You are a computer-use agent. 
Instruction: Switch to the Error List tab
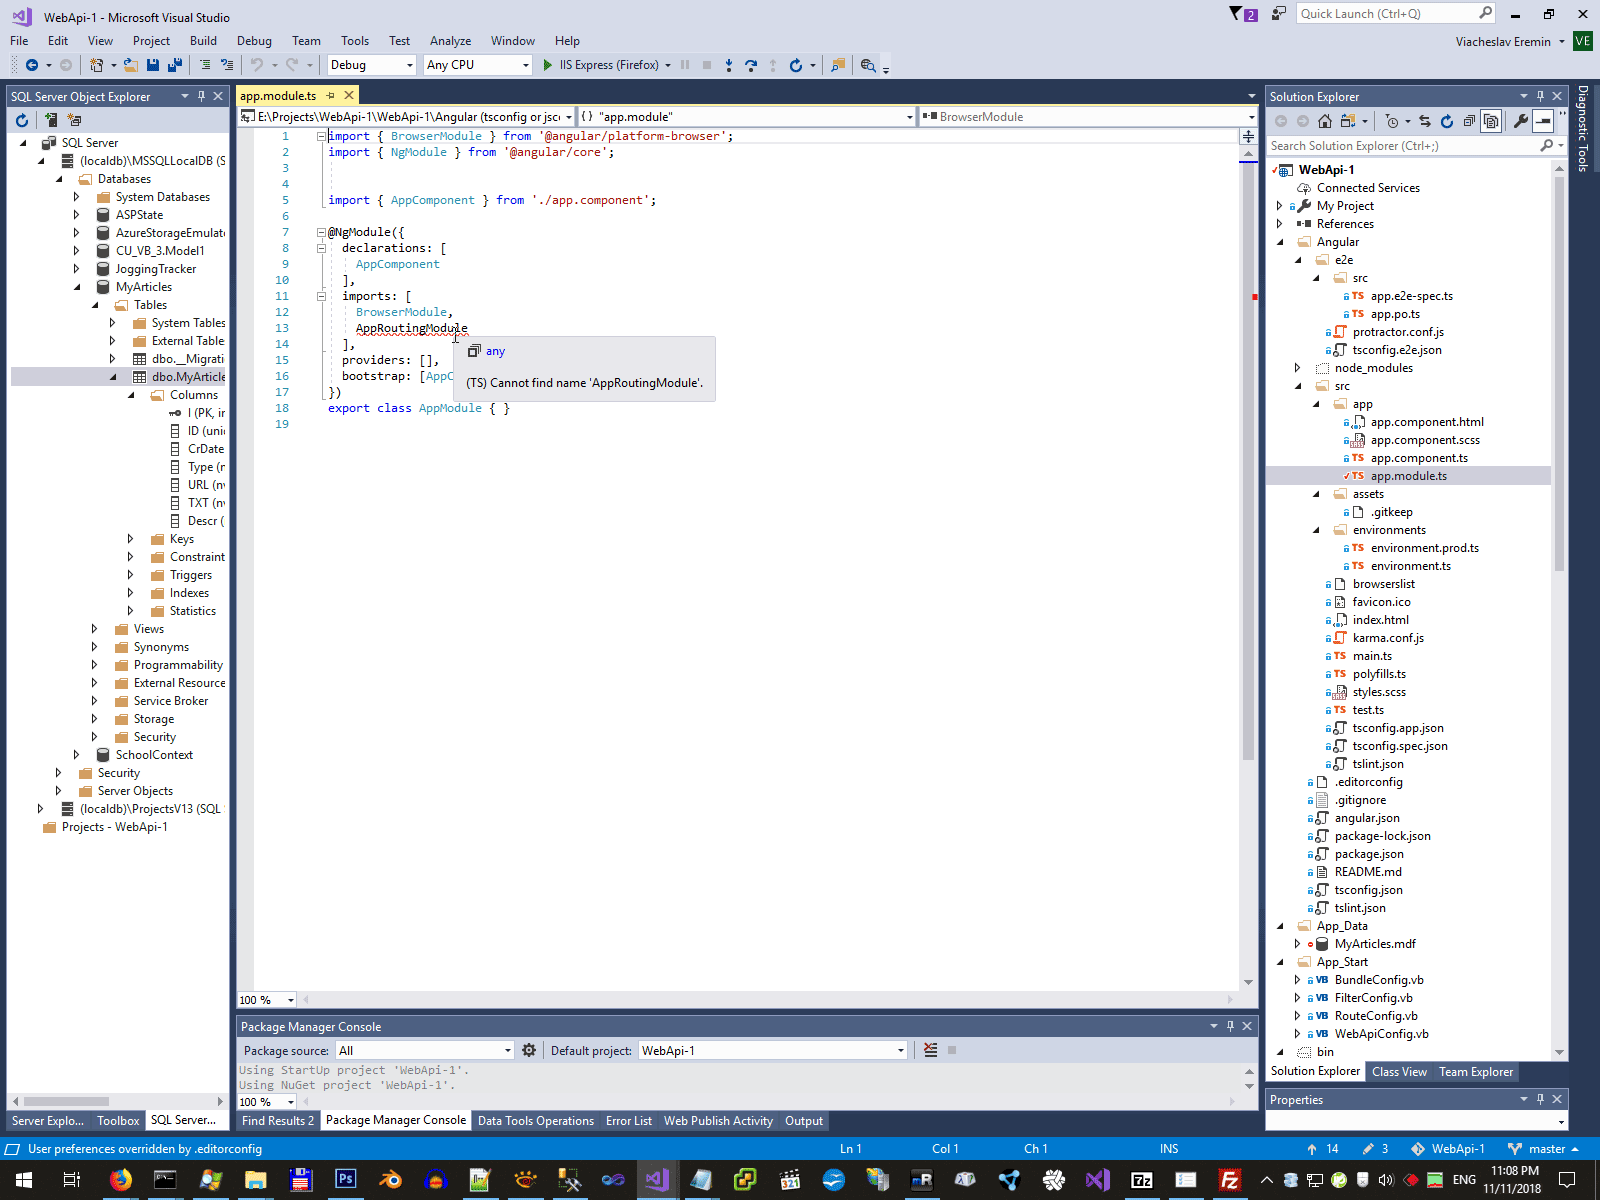[629, 1121]
